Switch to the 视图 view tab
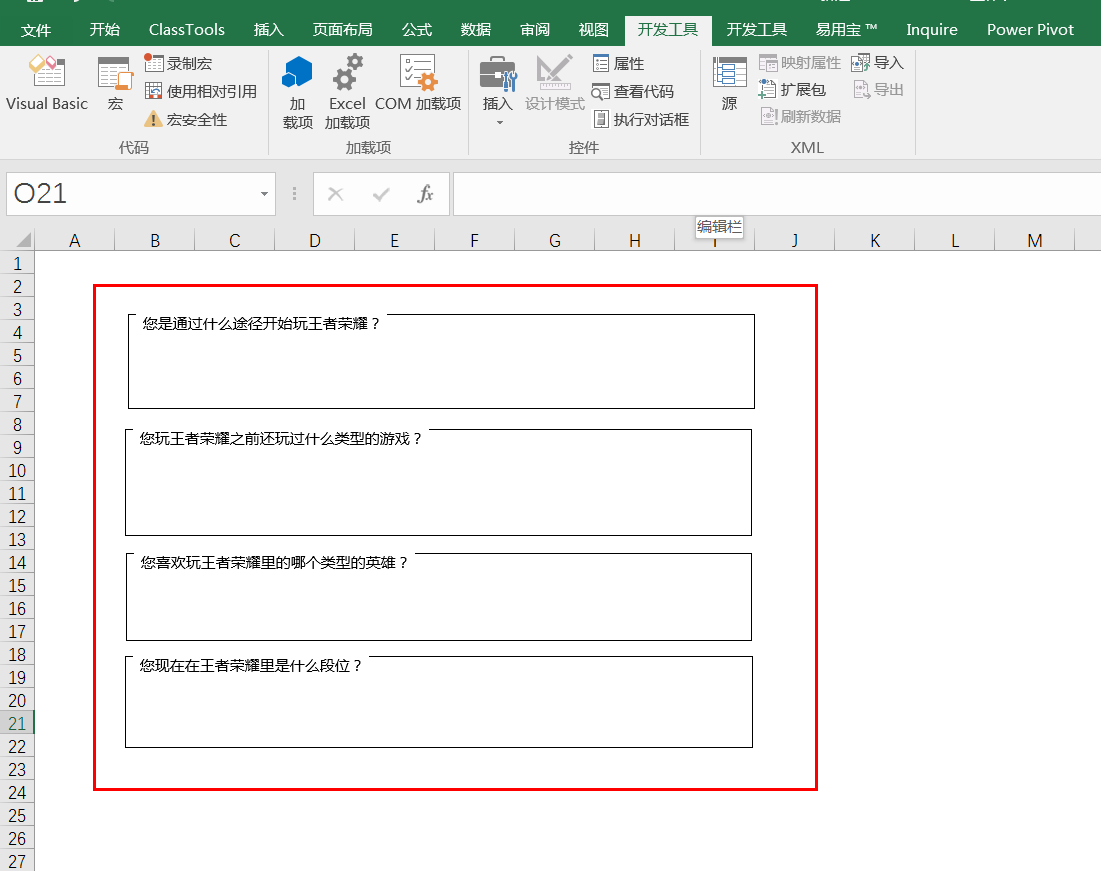The height and width of the screenshot is (871, 1101). (594, 30)
